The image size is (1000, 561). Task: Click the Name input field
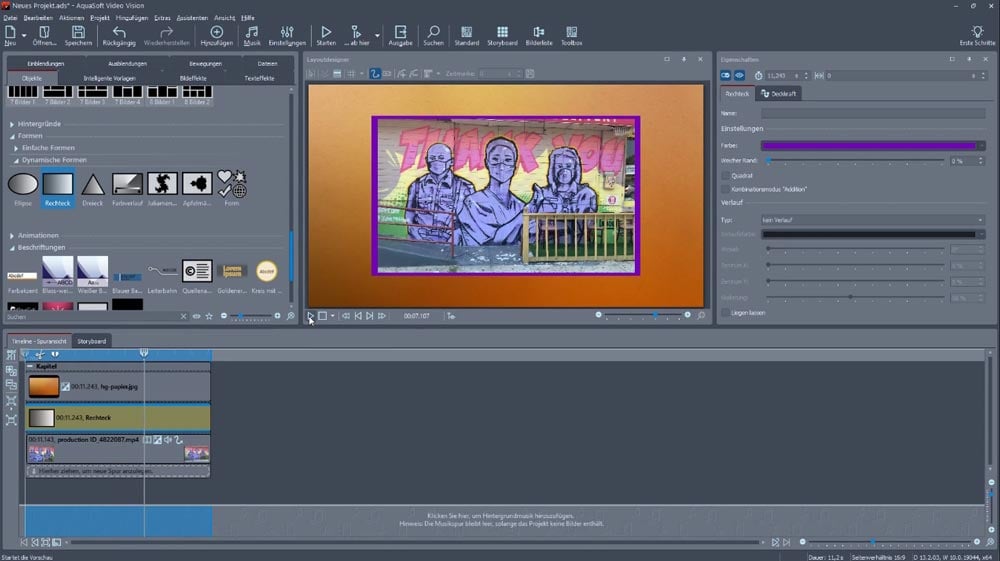[872, 114]
